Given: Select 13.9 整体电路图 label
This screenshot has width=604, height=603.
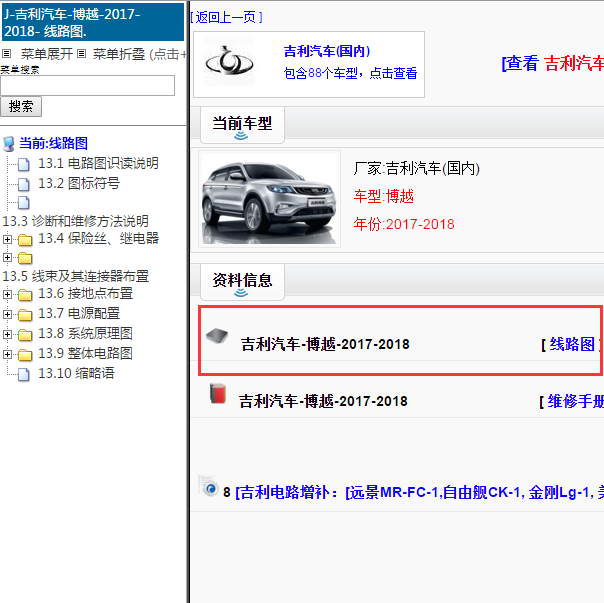Looking at the screenshot, I should pos(85,353).
